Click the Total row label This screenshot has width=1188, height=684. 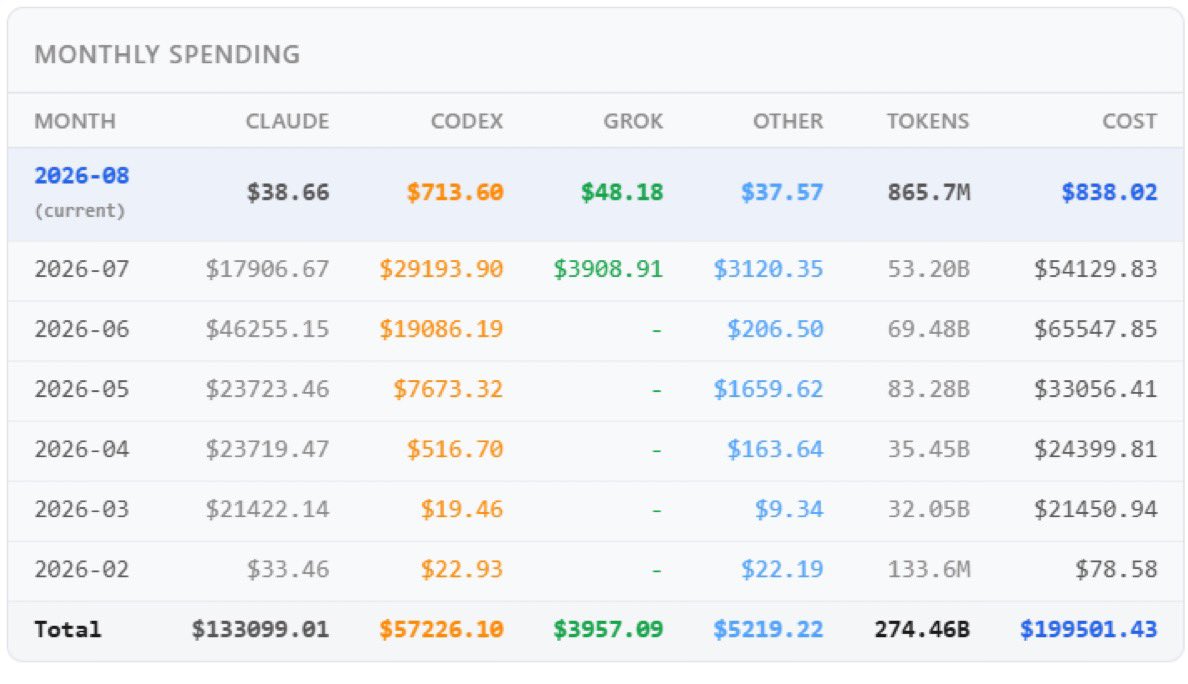pos(67,629)
